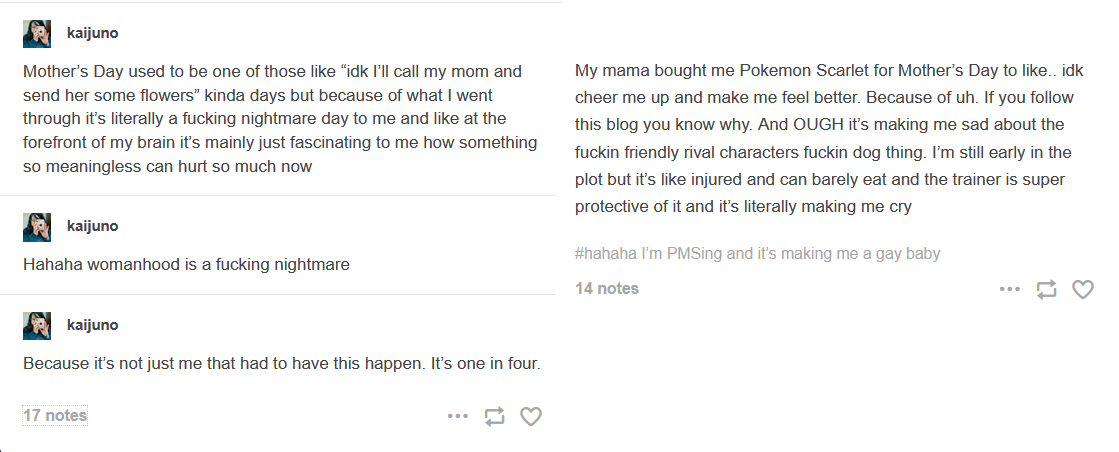Open the ellipsis menu on the 14 notes post
1119x452 pixels.
[1010, 289]
